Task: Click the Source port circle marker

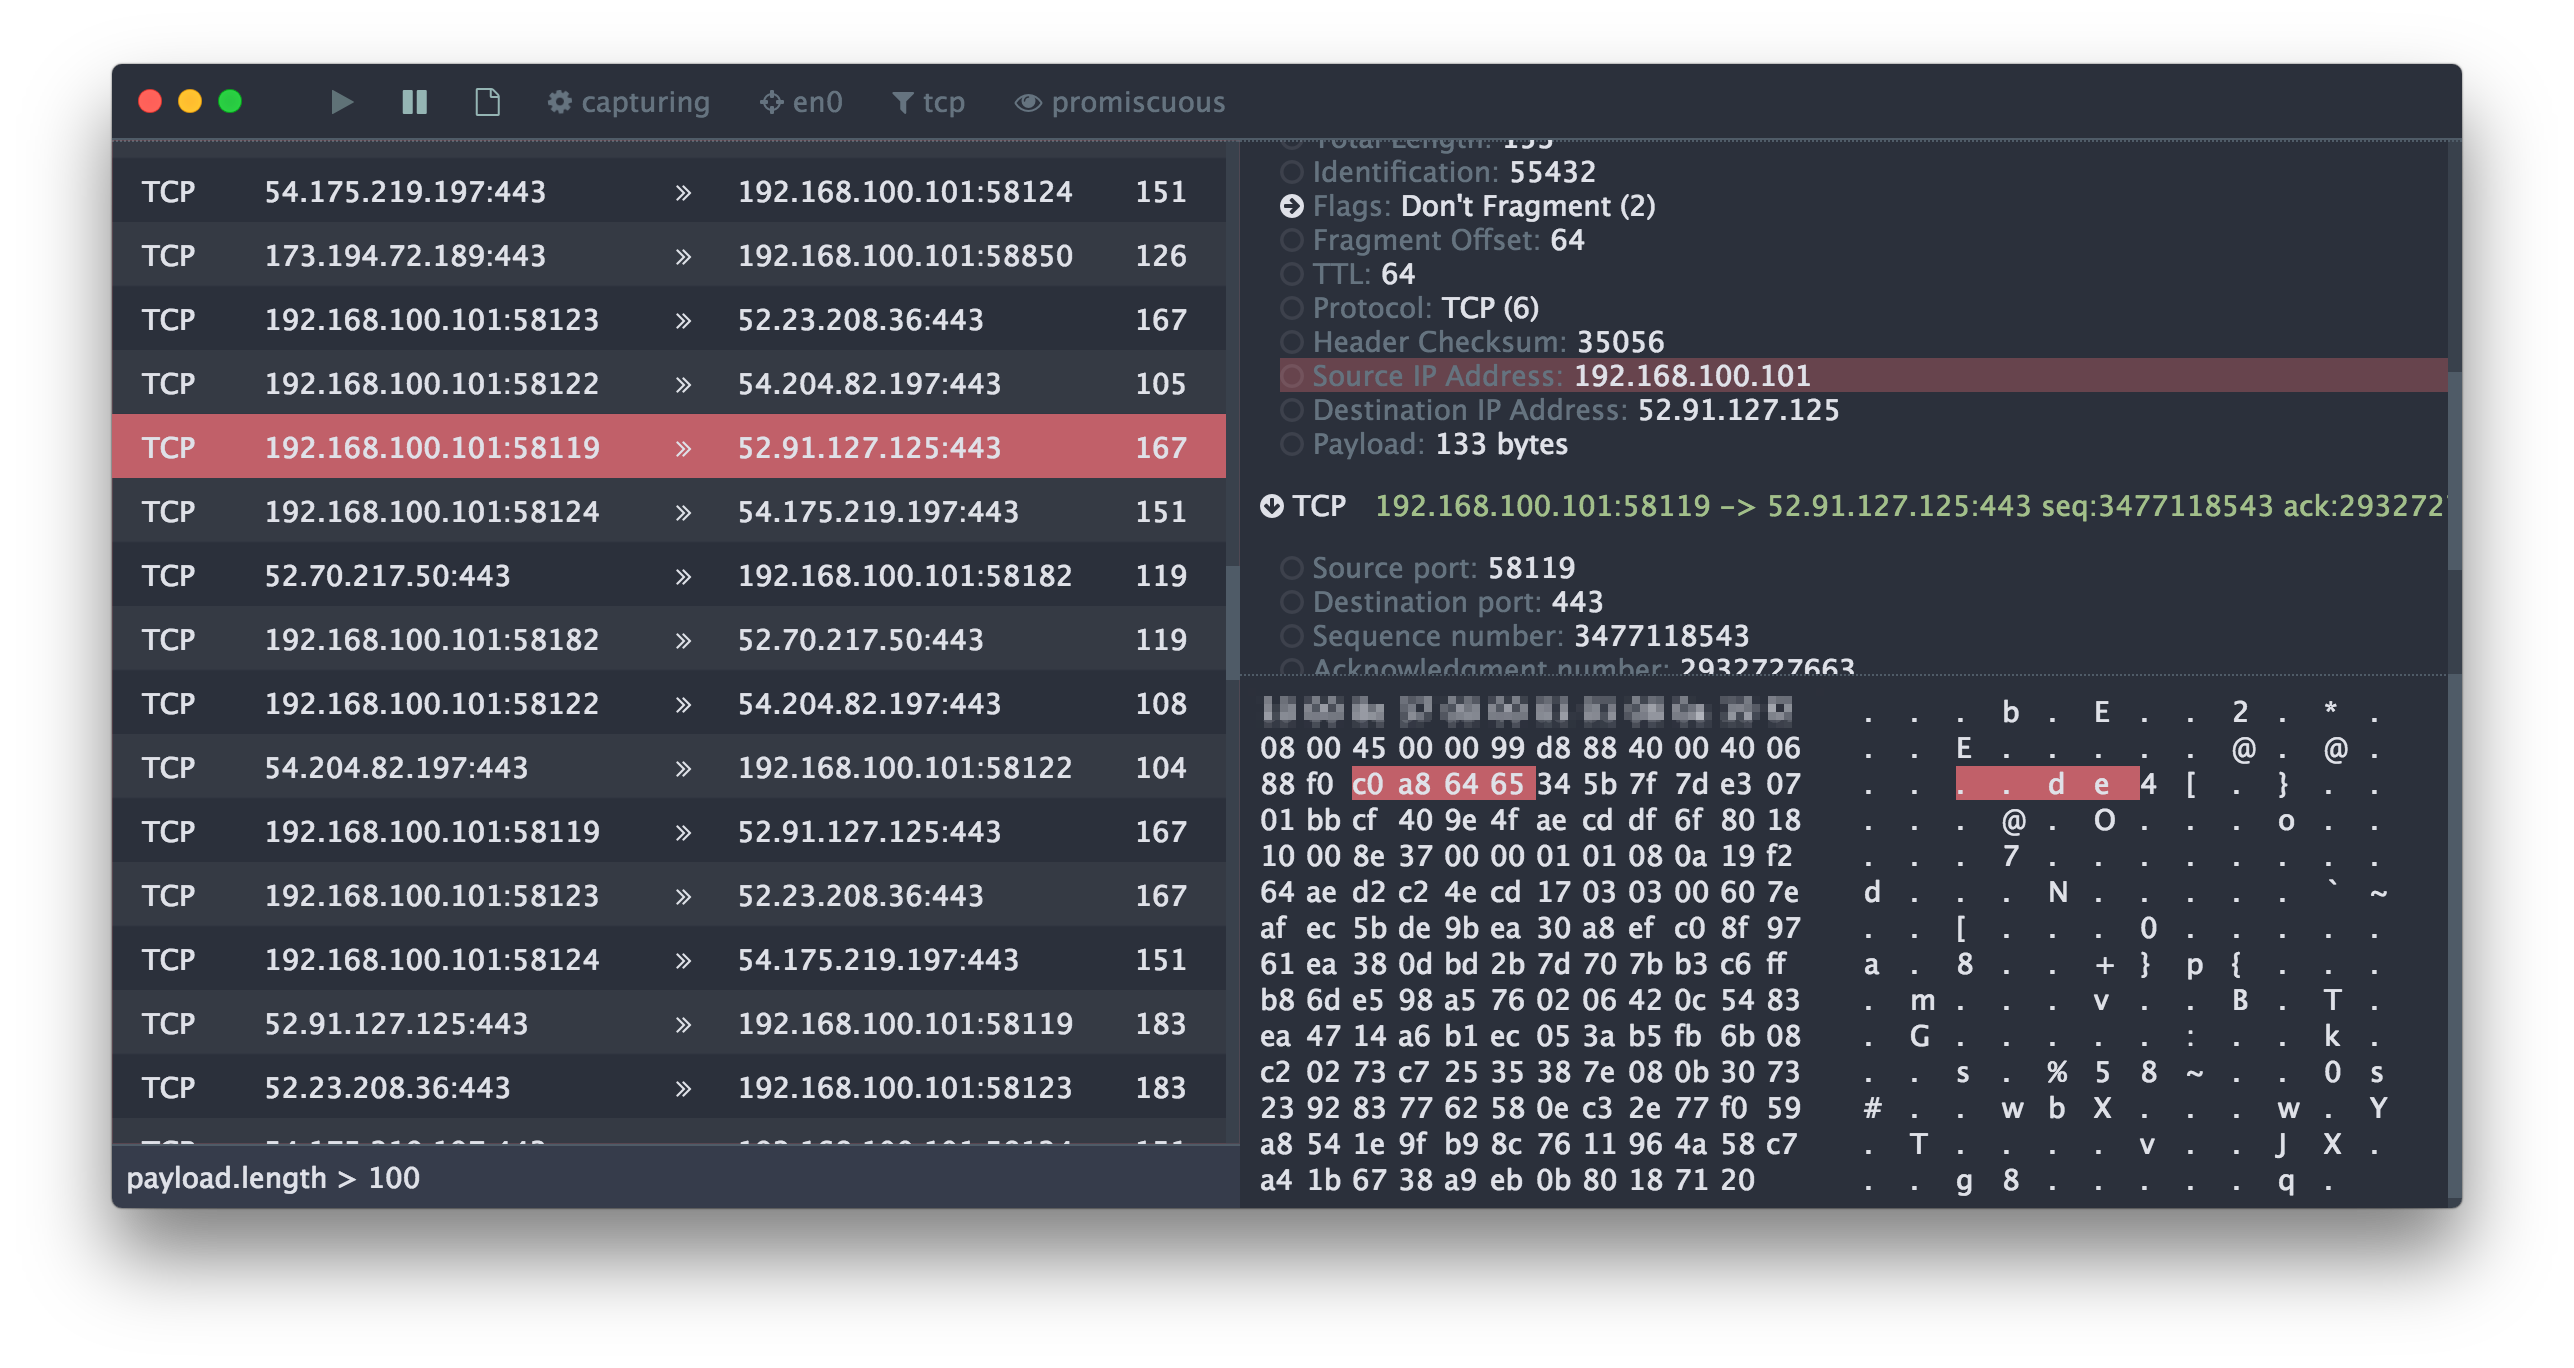Action: coord(1292,568)
